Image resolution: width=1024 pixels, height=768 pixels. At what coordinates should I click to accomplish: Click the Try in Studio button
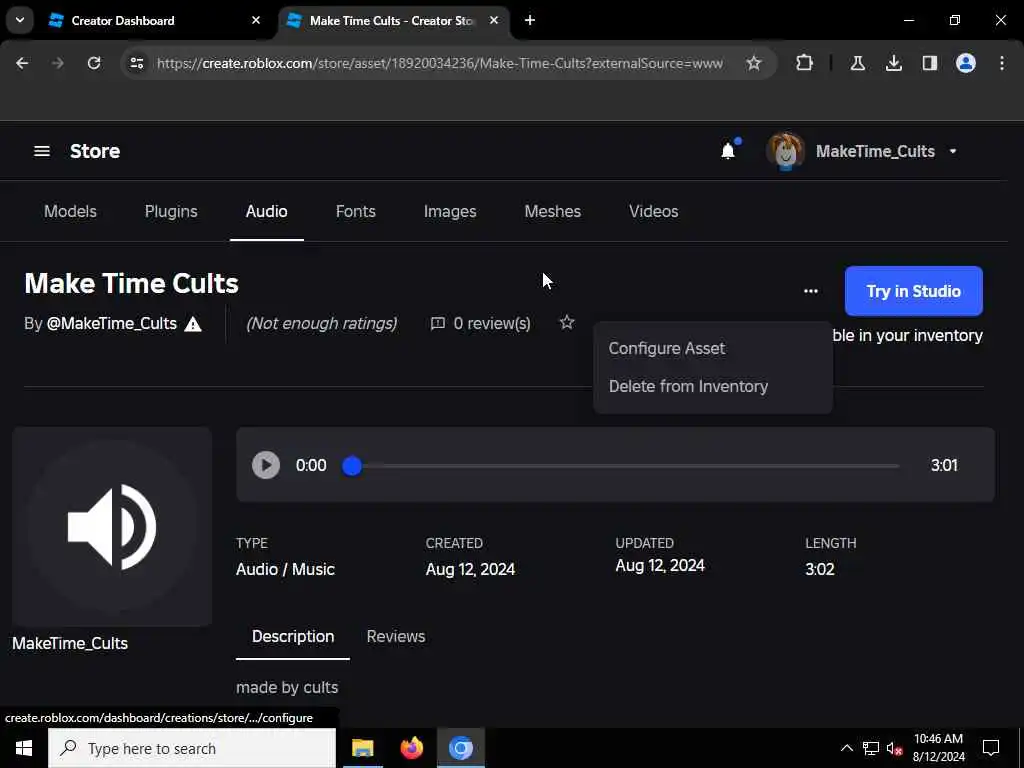913,291
